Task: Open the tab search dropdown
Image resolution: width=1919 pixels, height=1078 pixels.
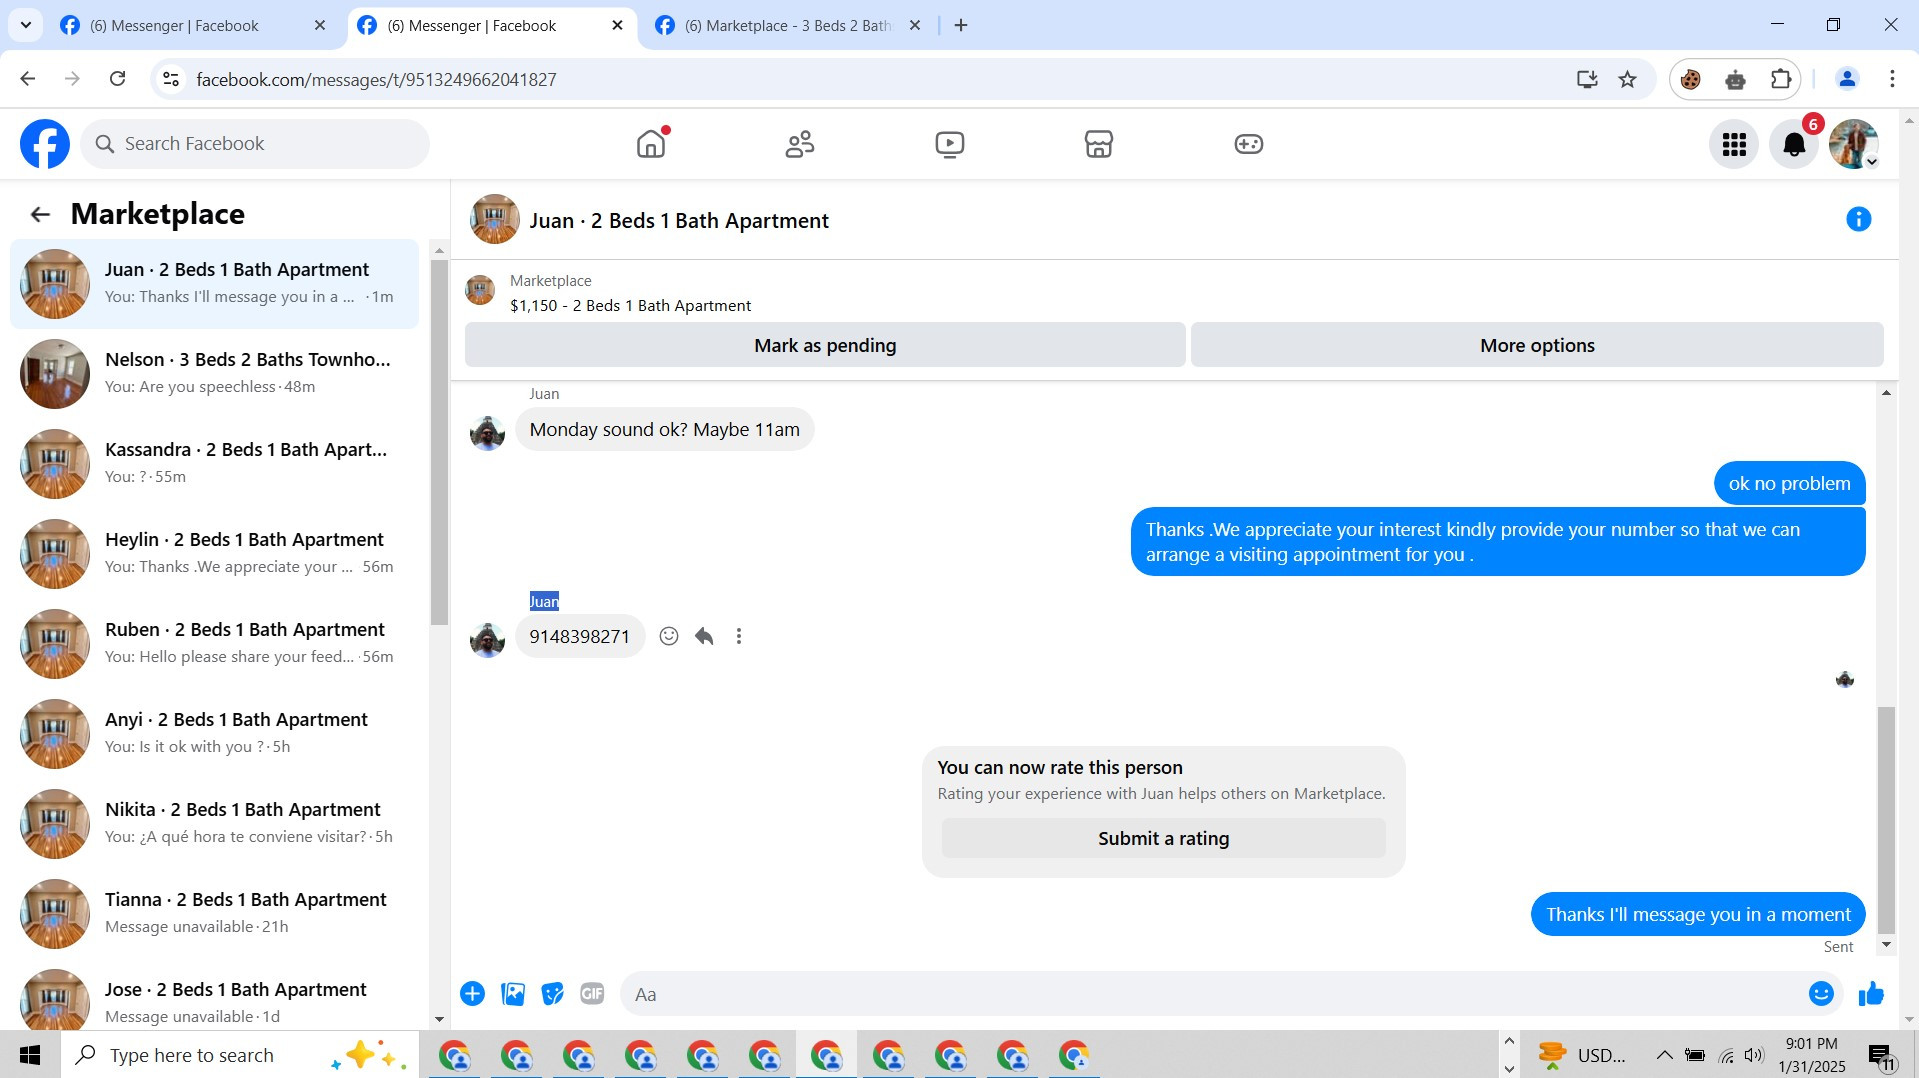Action: pyautogui.click(x=26, y=25)
